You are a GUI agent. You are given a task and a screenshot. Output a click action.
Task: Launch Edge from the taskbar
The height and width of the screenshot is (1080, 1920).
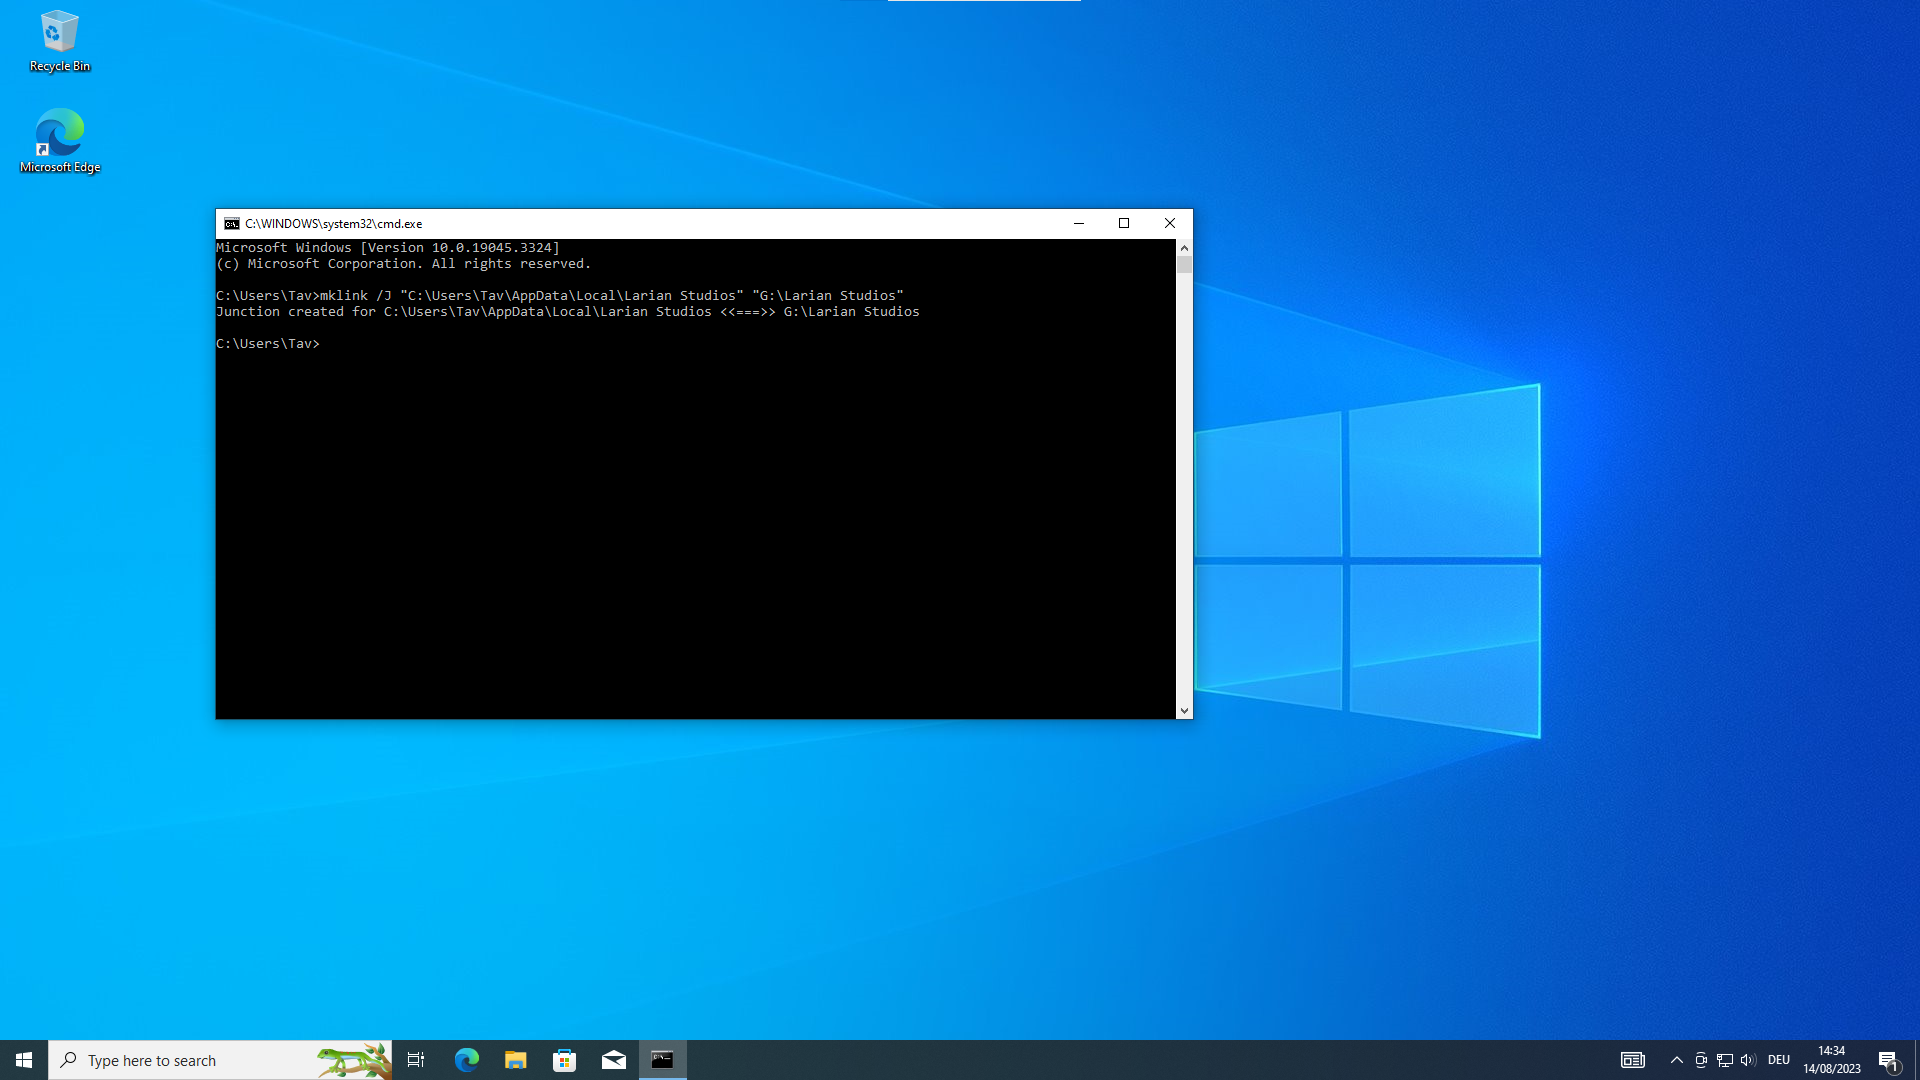tap(466, 1060)
